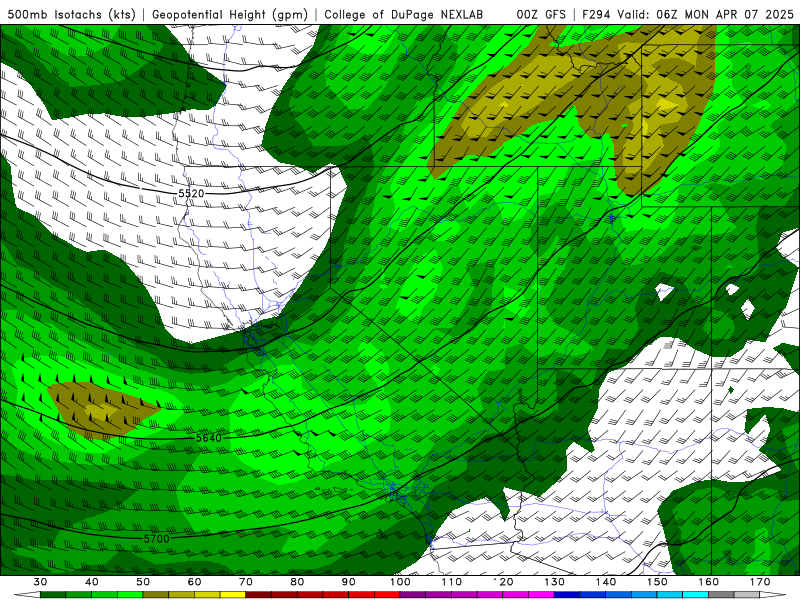
Task: Click the 60 tick label on the colorbar
Action: pos(194,582)
